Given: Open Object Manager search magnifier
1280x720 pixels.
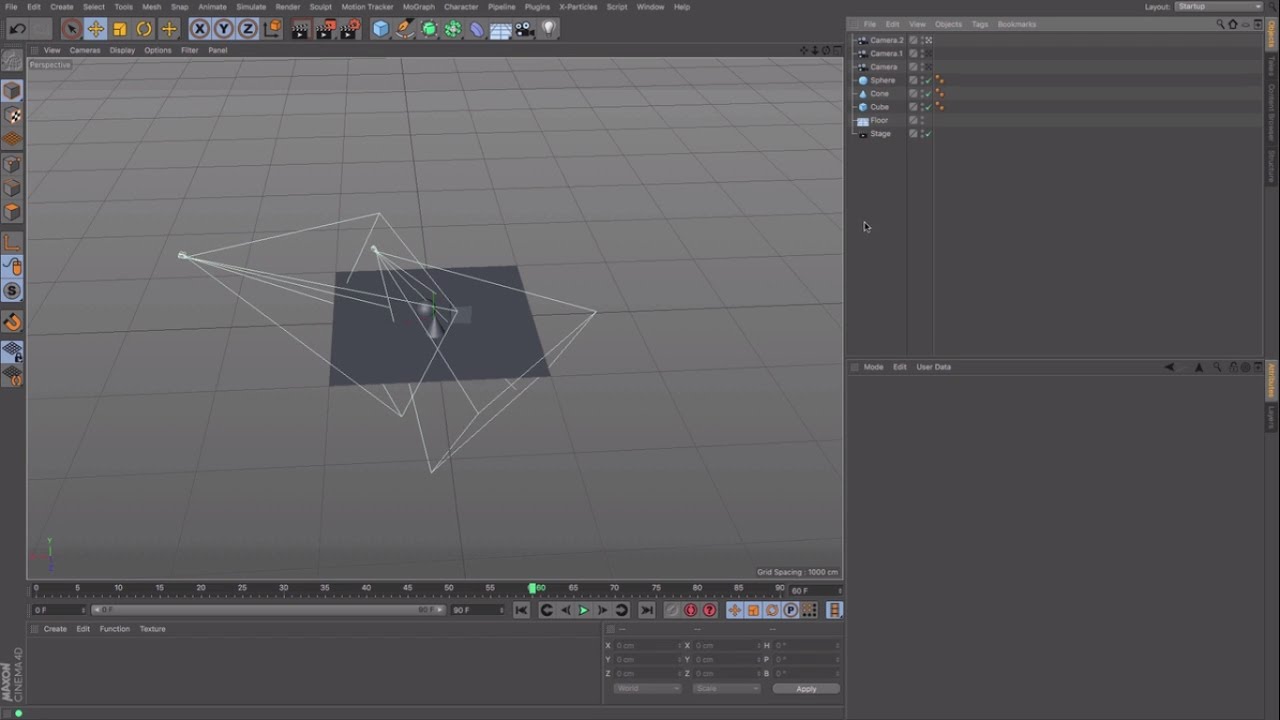Looking at the screenshot, I should (x=1220, y=24).
